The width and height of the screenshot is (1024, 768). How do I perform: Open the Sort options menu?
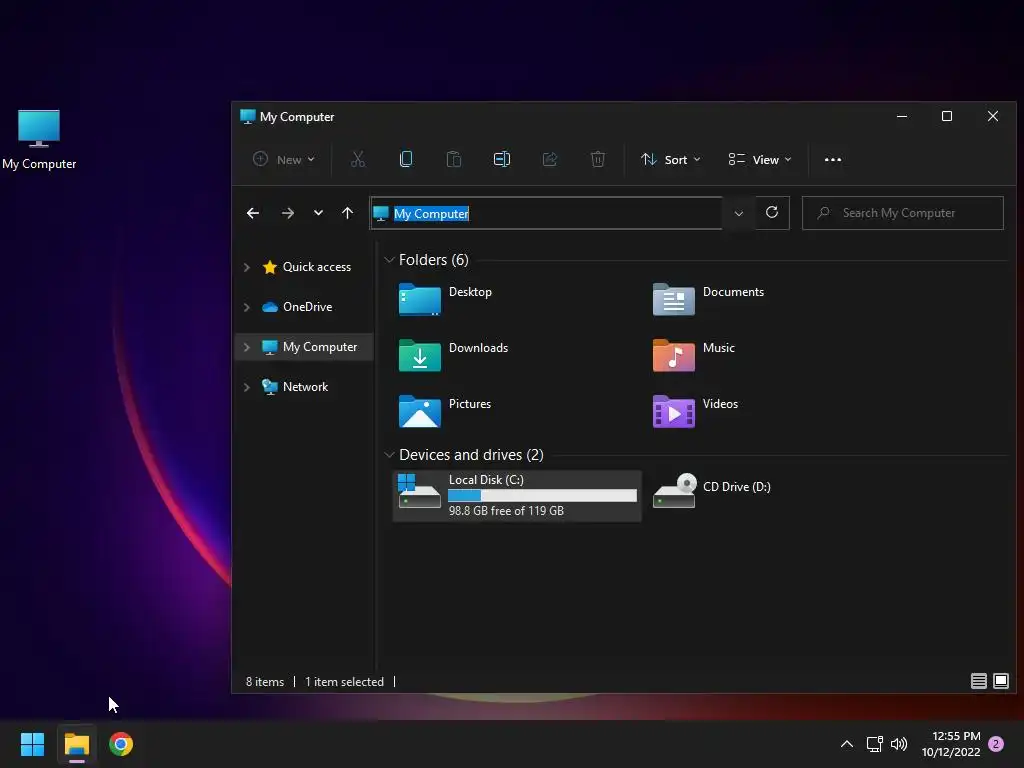671,159
